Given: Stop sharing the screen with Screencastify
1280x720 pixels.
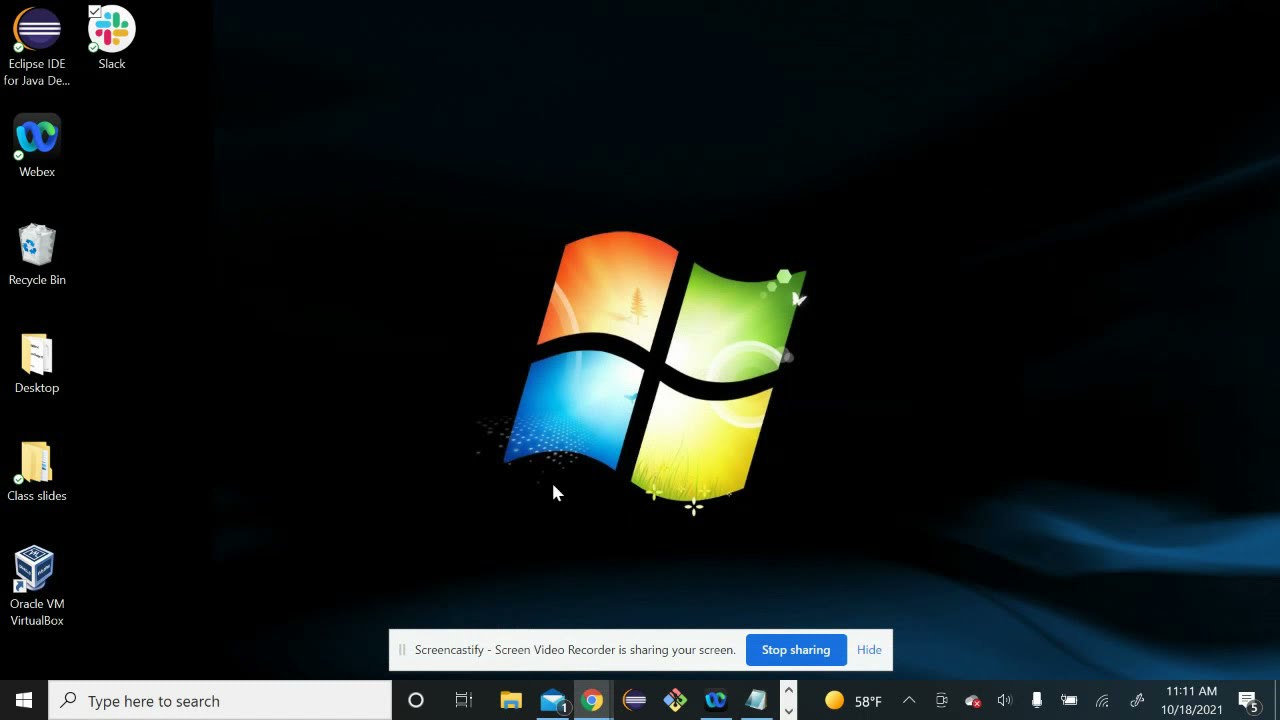Looking at the screenshot, I should [796, 650].
